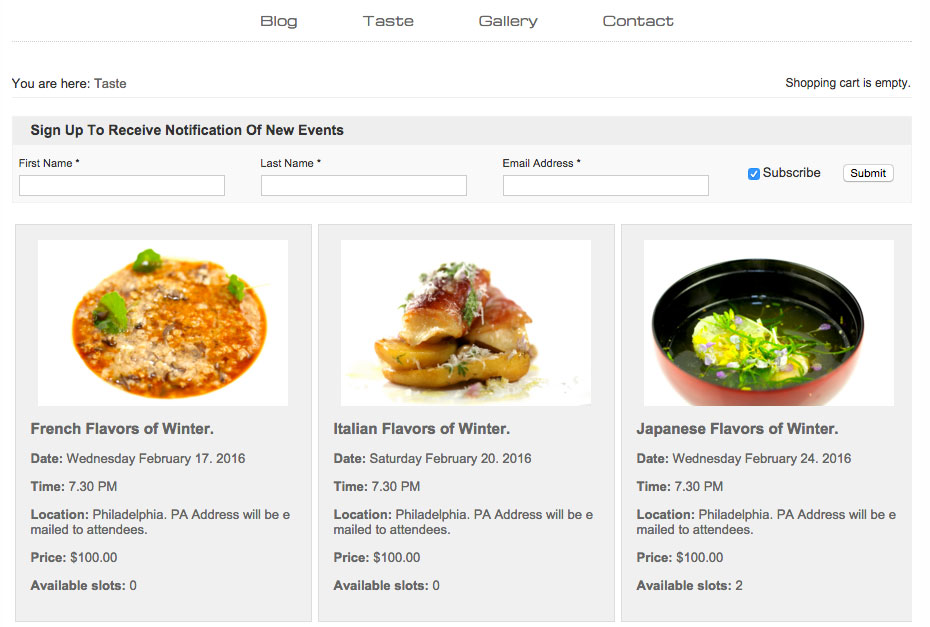
Task: Open the Japanese Flavors of Winter title
Action: point(737,429)
